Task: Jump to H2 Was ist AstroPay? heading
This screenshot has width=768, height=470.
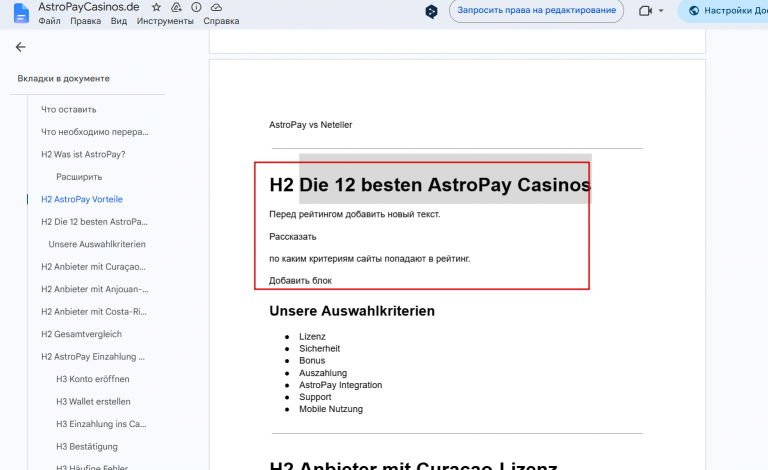Action: 83,155
